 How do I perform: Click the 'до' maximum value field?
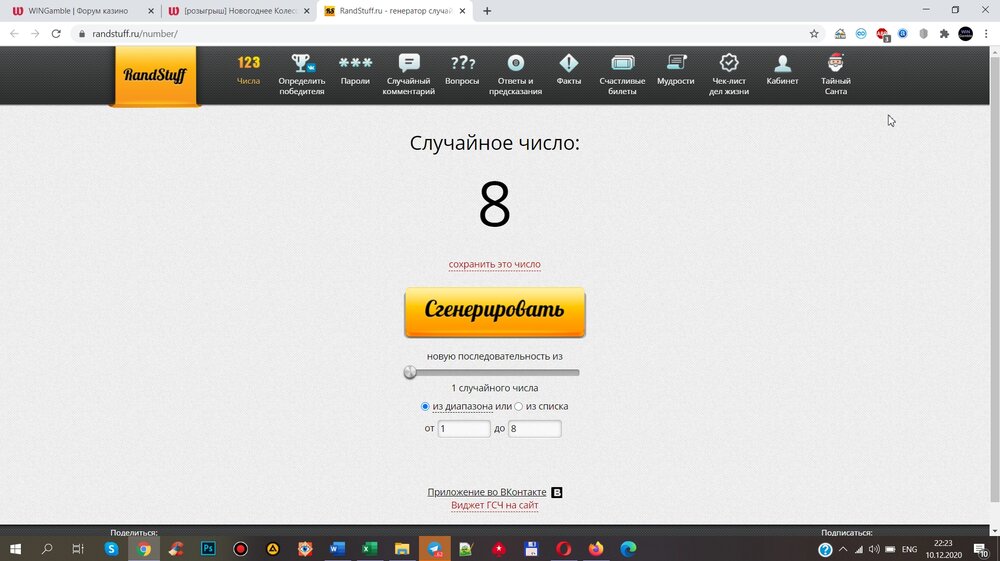(x=534, y=429)
